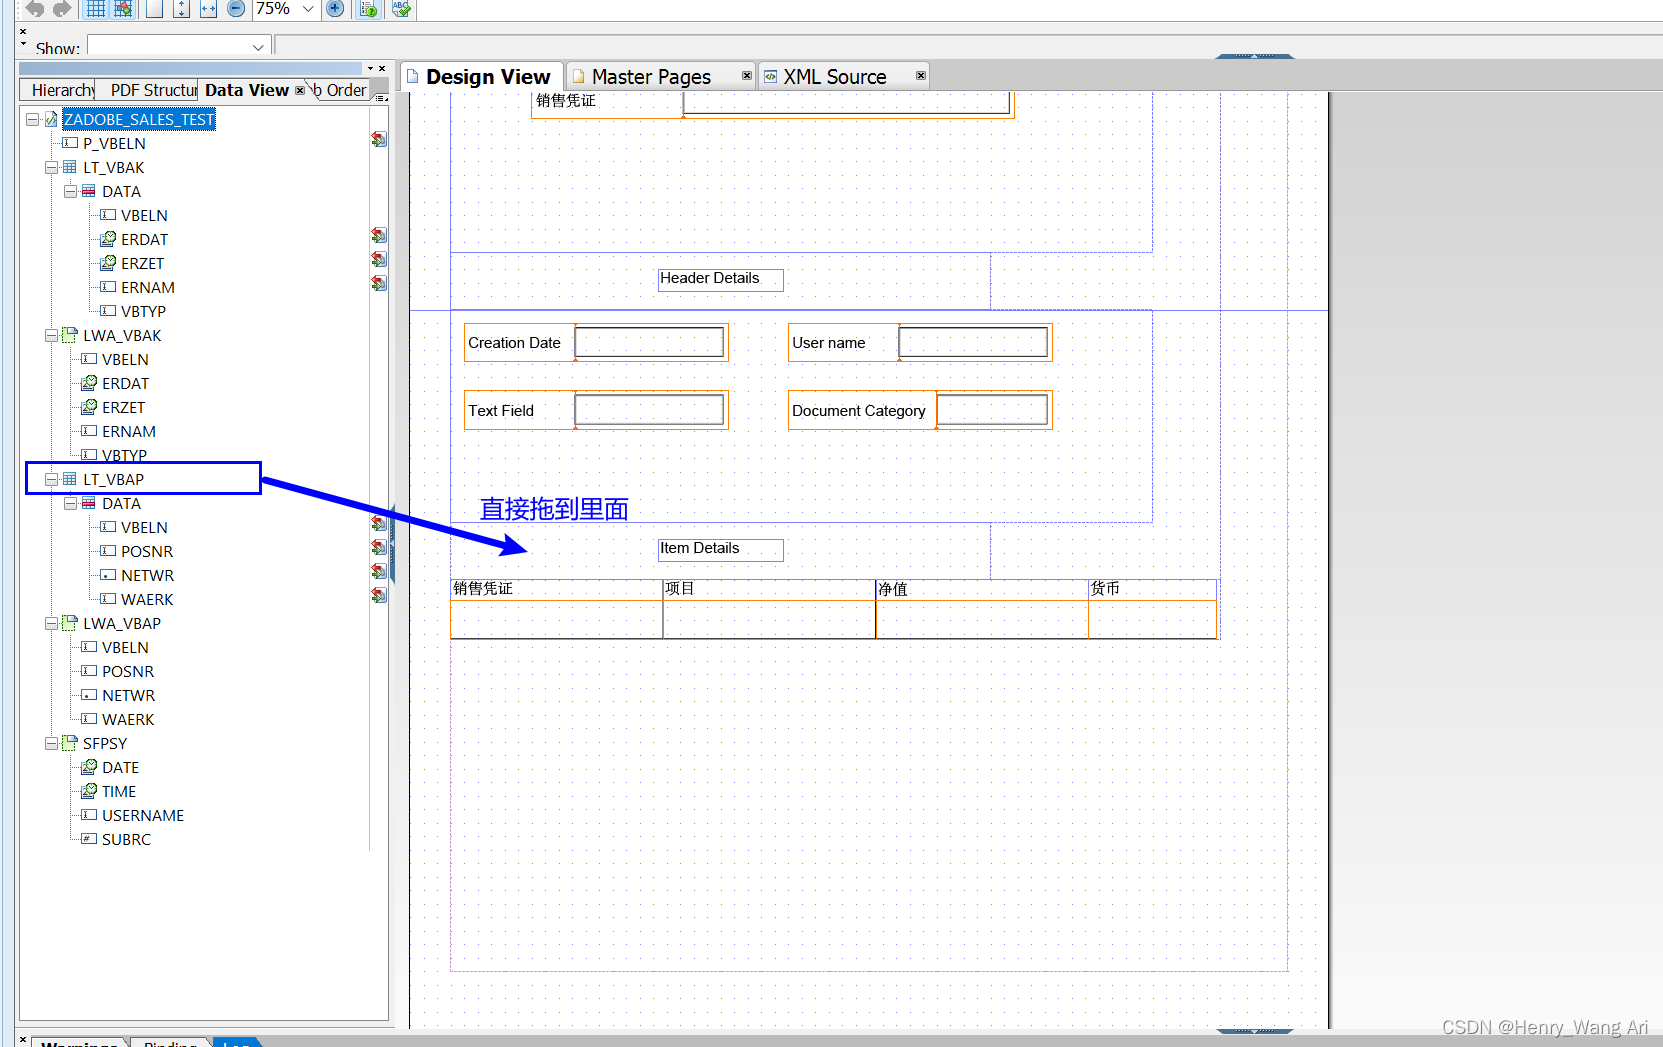Collapse the LT_VBAP tree node
Image resolution: width=1663 pixels, height=1047 pixels.
(52, 478)
